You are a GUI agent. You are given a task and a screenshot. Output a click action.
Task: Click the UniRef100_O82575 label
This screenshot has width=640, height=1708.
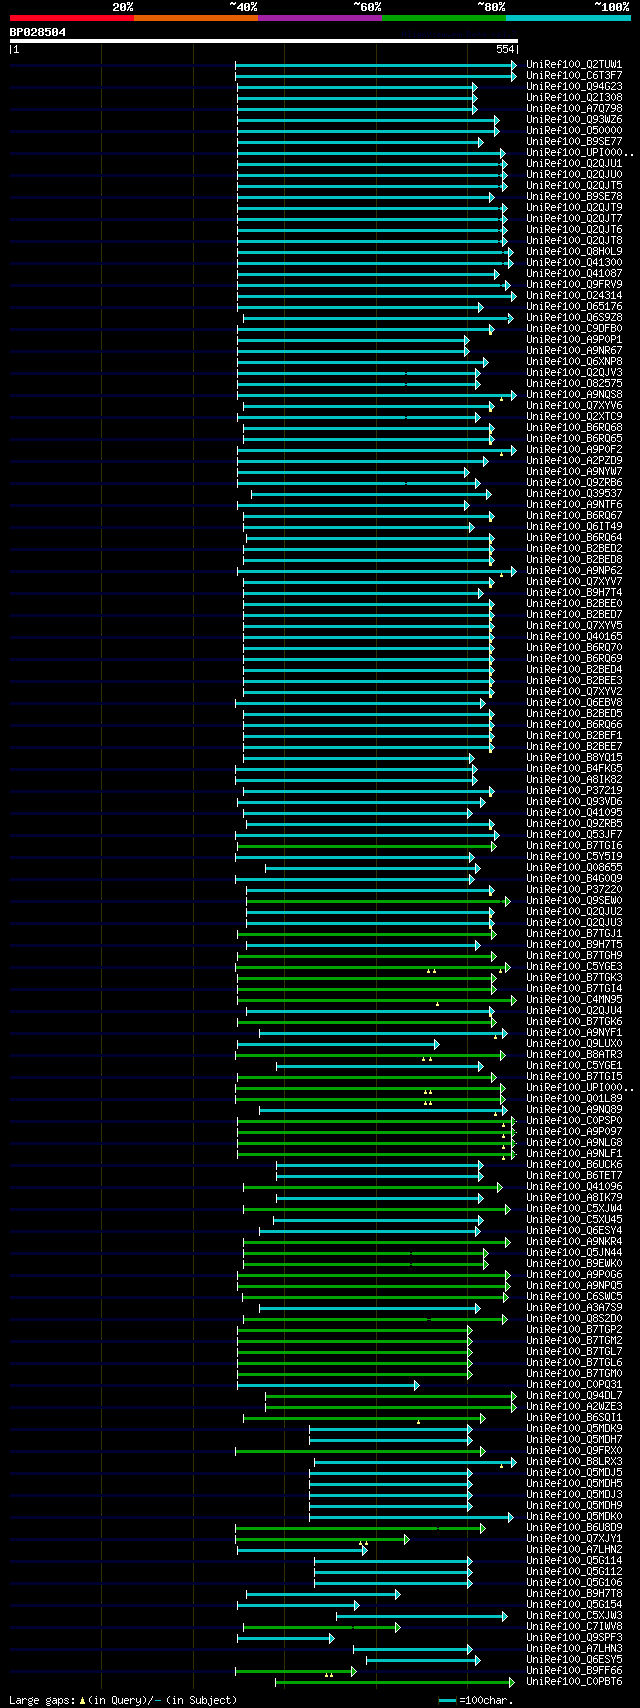click(574, 383)
